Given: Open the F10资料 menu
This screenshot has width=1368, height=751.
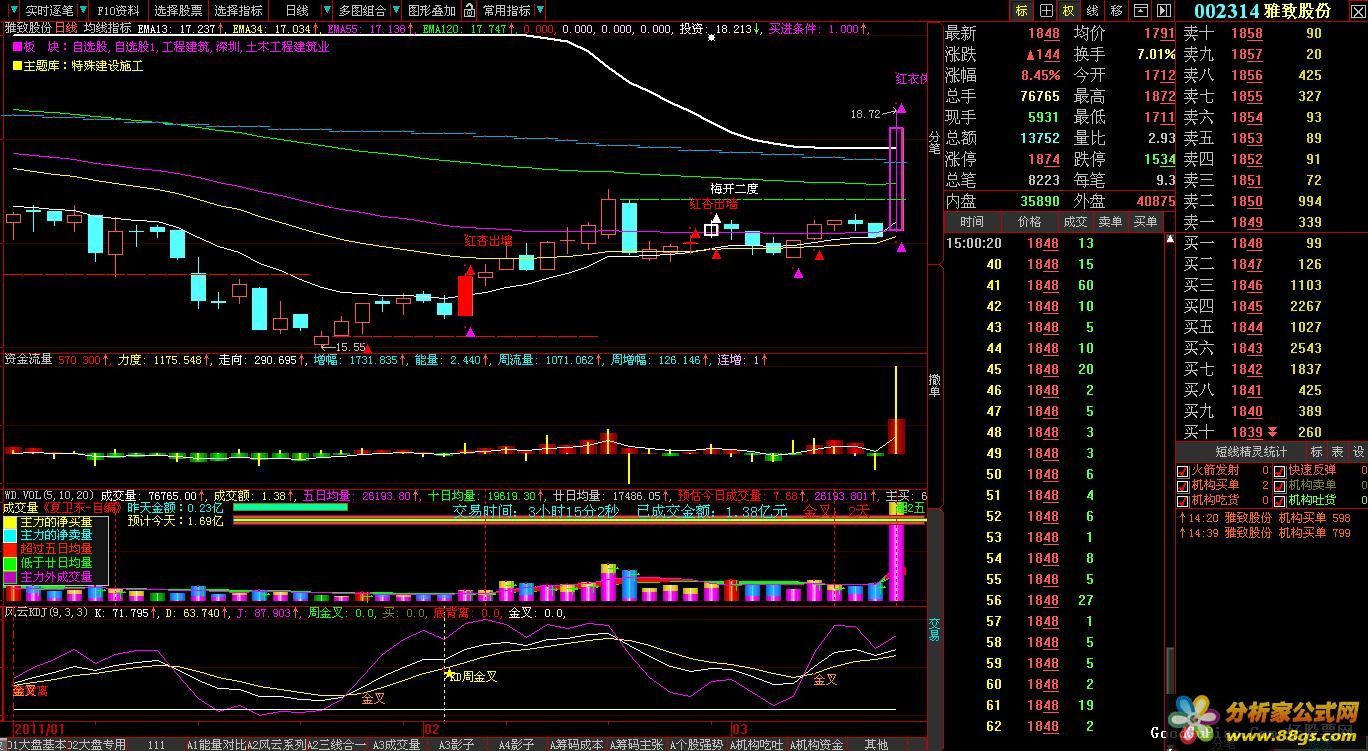Looking at the screenshot, I should [119, 10].
